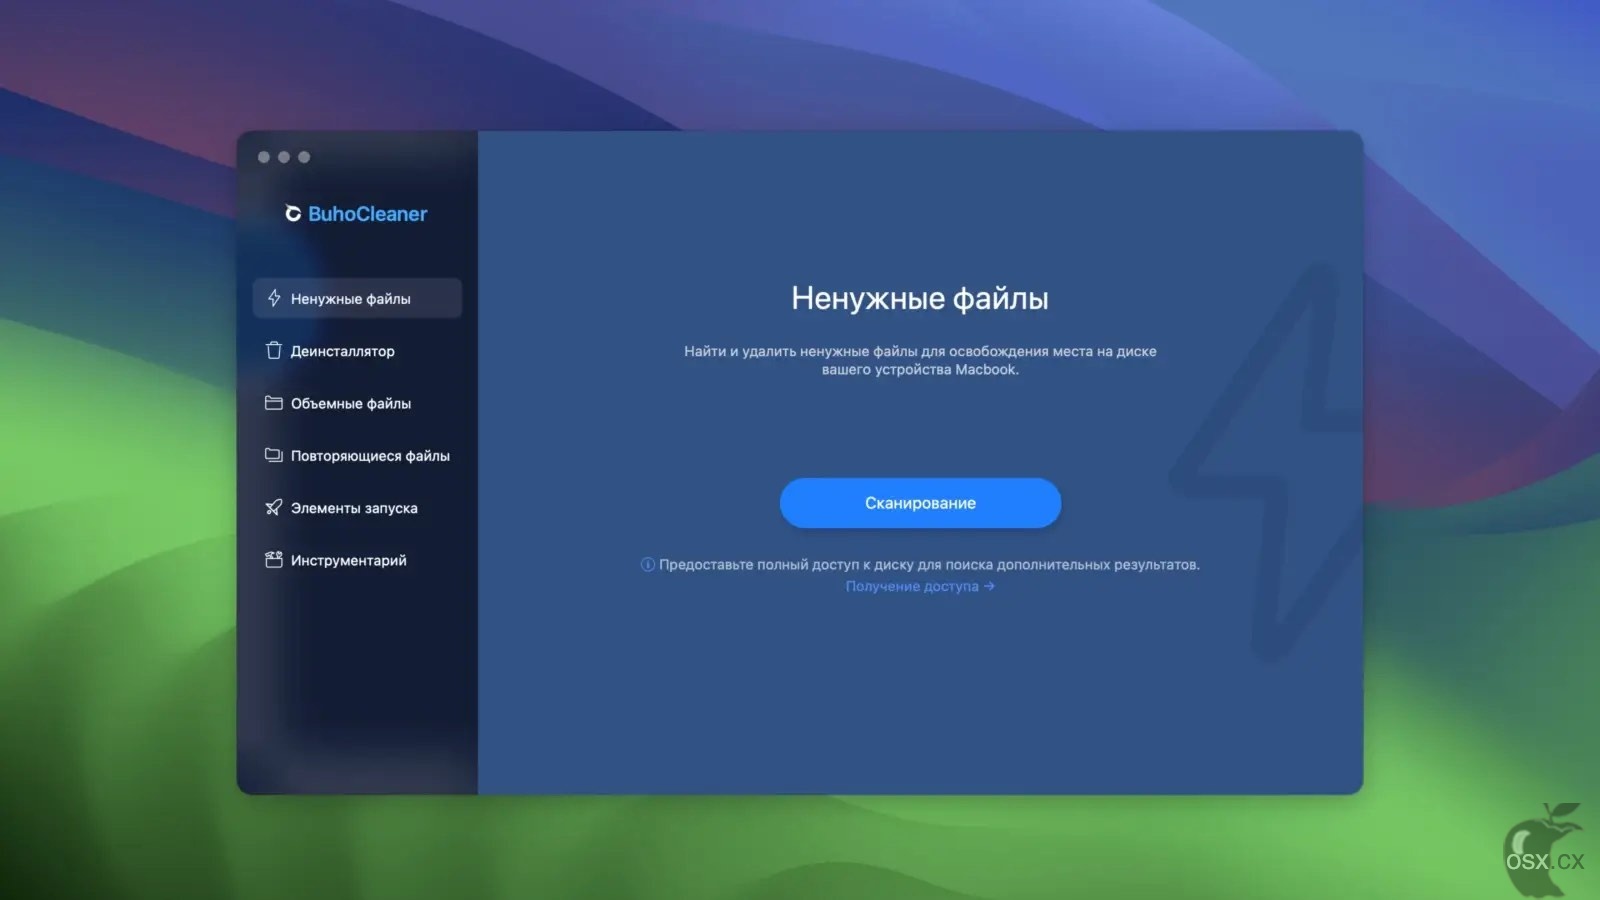The height and width of the screenshot is (900, 1600).
Task: Click the trash can icon beside Деинсталлятор
Action: (274, 350)
